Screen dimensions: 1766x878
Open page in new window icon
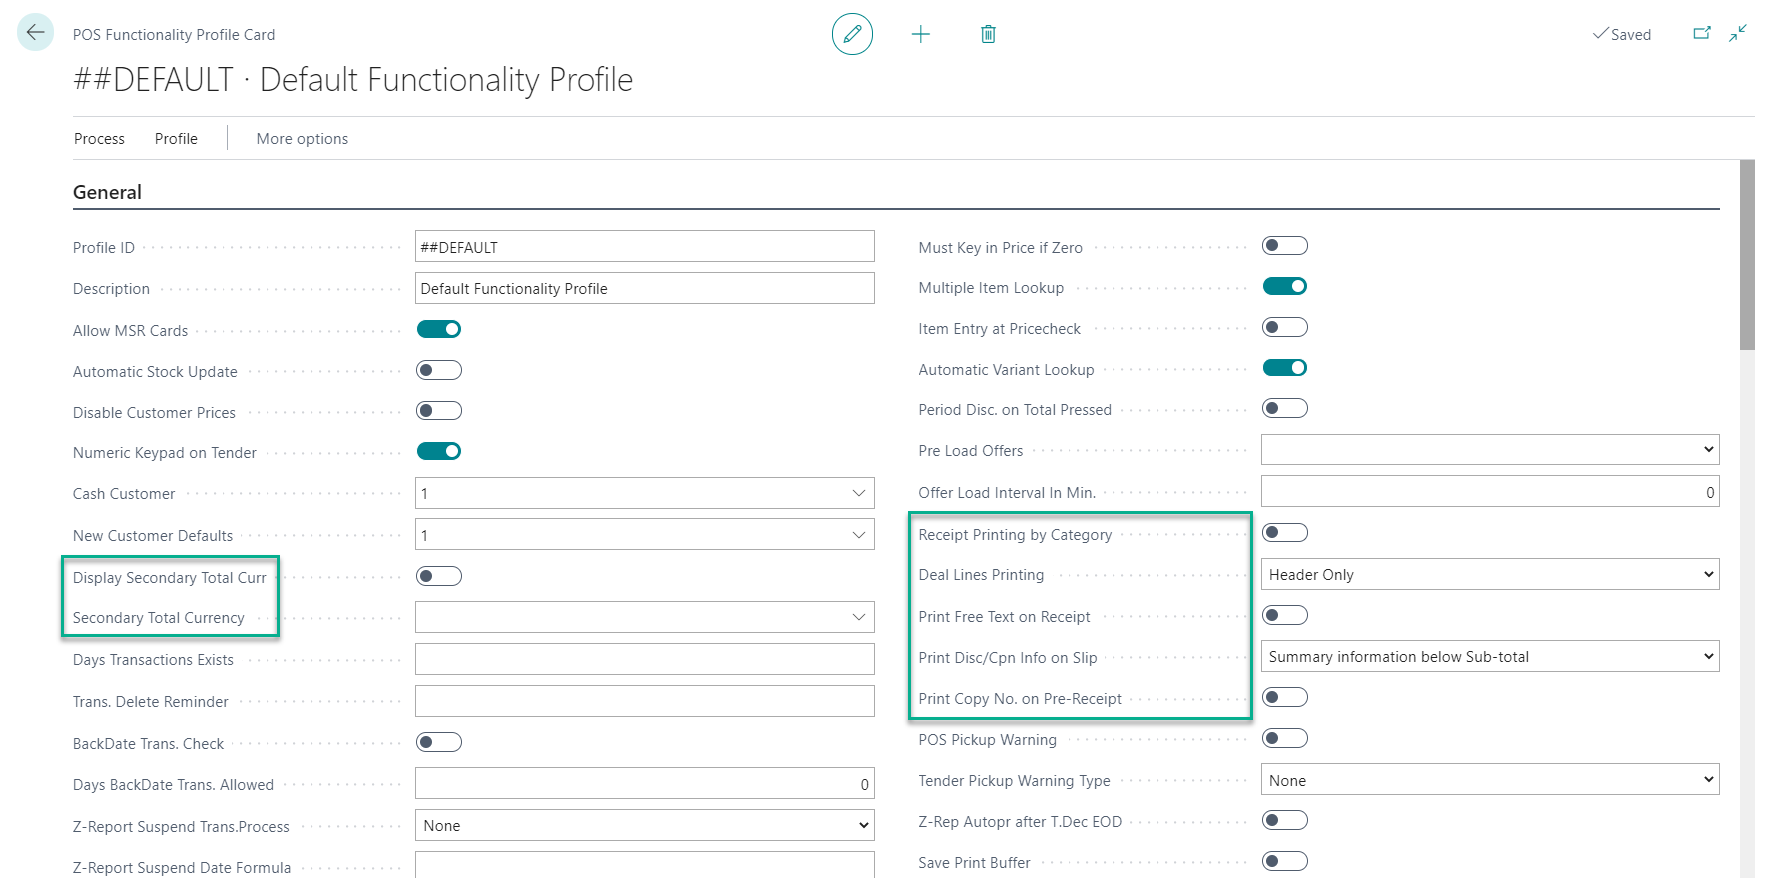pos(1701,33)
